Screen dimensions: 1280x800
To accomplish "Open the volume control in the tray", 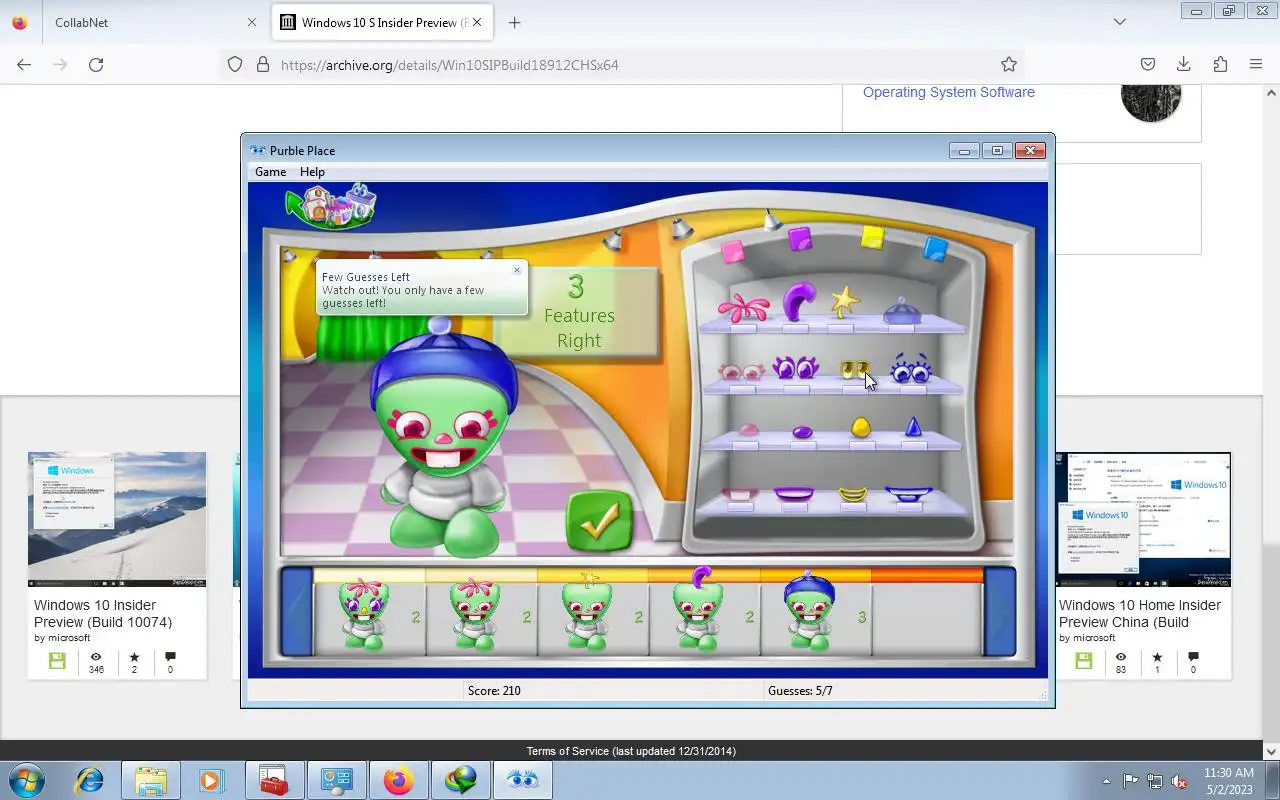I will pyautogui.click(x=1180, y=781).
